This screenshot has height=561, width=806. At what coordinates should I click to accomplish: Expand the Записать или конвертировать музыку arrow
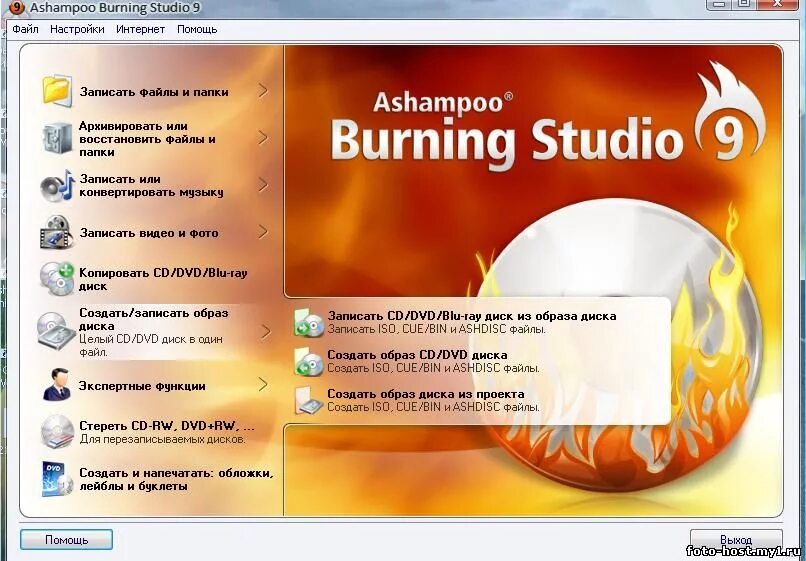263,185
